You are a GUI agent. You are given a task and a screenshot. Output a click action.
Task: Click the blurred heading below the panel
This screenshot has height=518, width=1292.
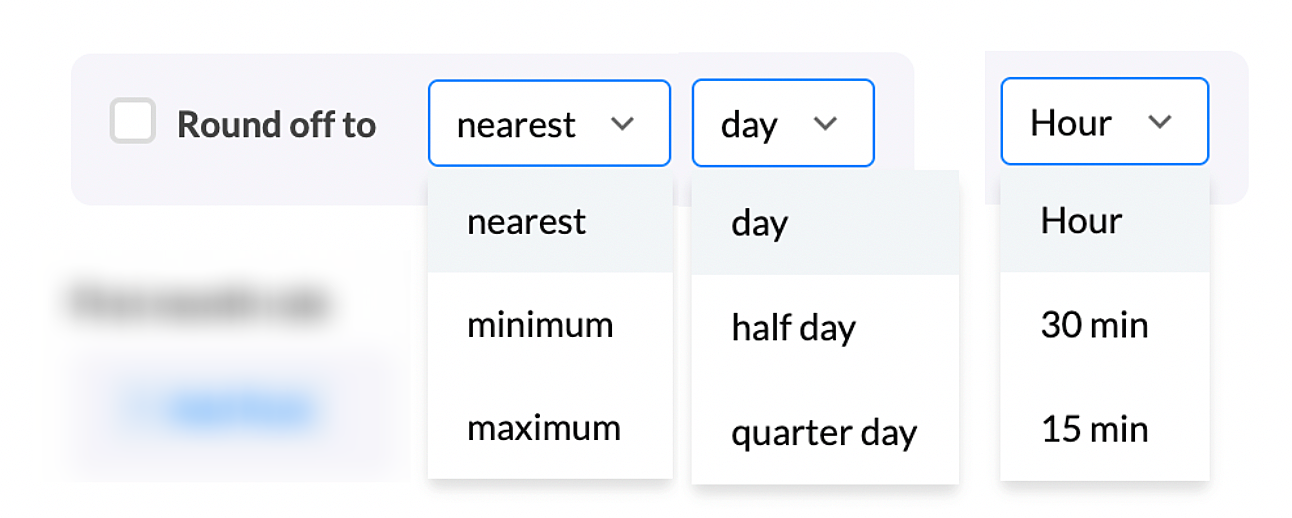point(200,302)
